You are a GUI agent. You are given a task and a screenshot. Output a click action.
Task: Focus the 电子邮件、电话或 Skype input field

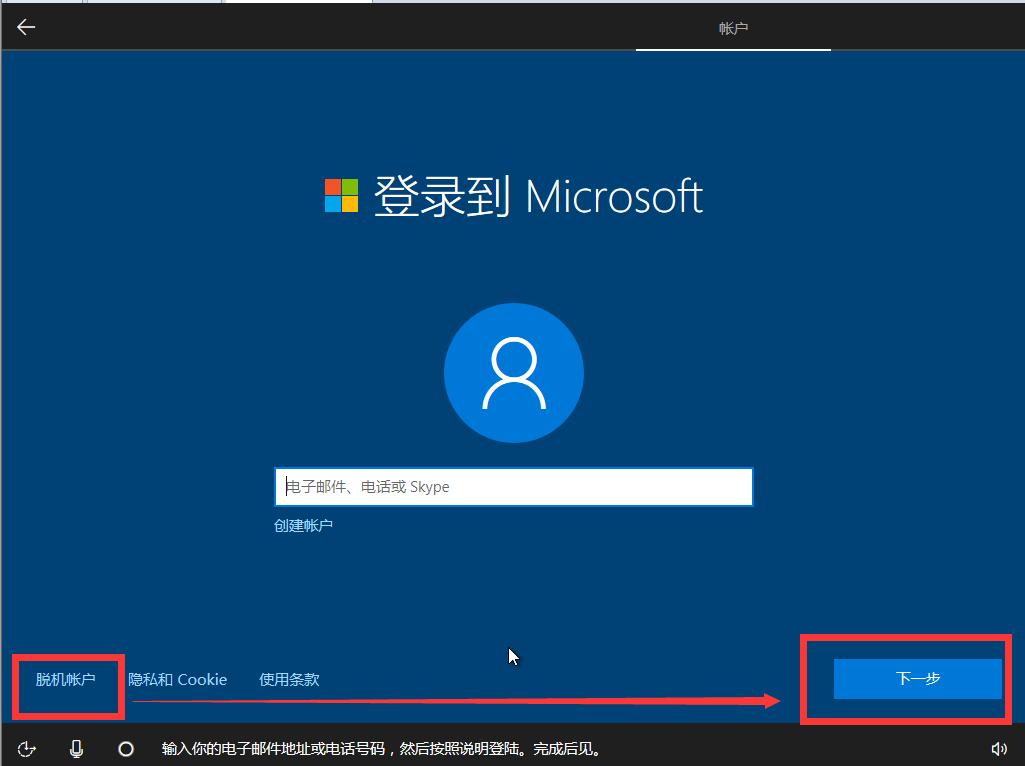pyautogui.click(x=513, y=487)
